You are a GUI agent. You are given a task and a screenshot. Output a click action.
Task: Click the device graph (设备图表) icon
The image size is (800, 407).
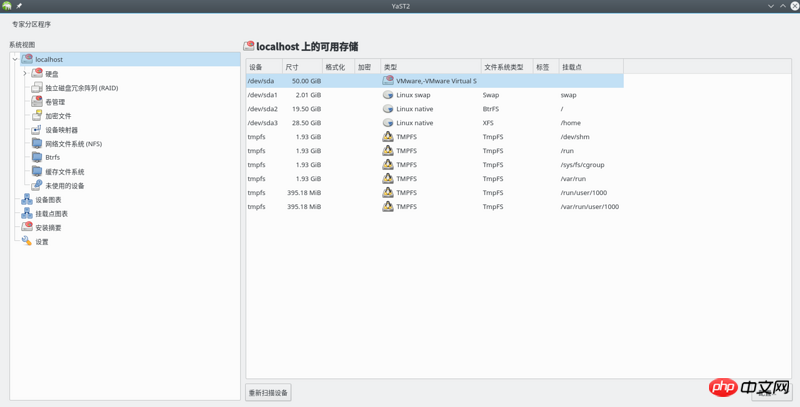(x=27, y=200)
